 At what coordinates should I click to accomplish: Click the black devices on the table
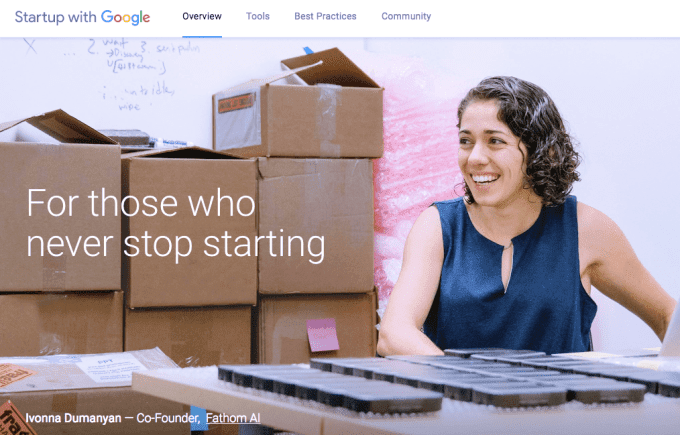pos(447,377)
